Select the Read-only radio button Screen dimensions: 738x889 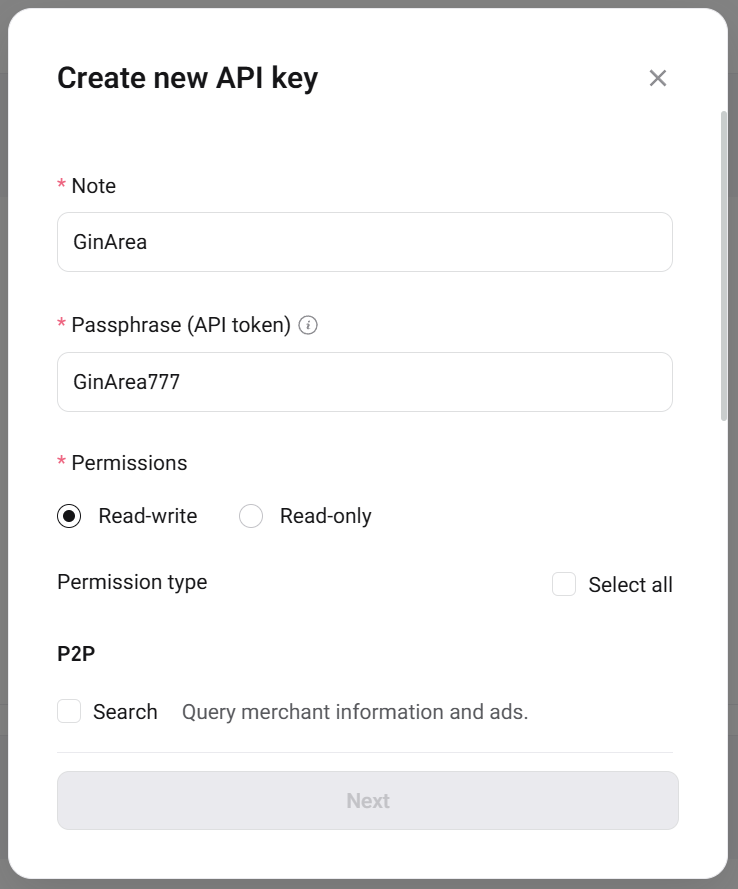pyautogui.click(x=251, y=516)
